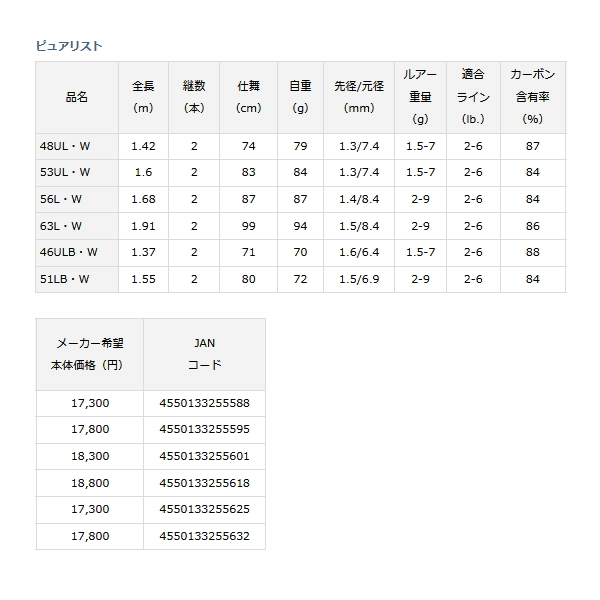This screenshot has width=600, height=600.
Task: Click the 仕舞 (cm) column header
Action: pyautogui.click(x=249, y=97)
